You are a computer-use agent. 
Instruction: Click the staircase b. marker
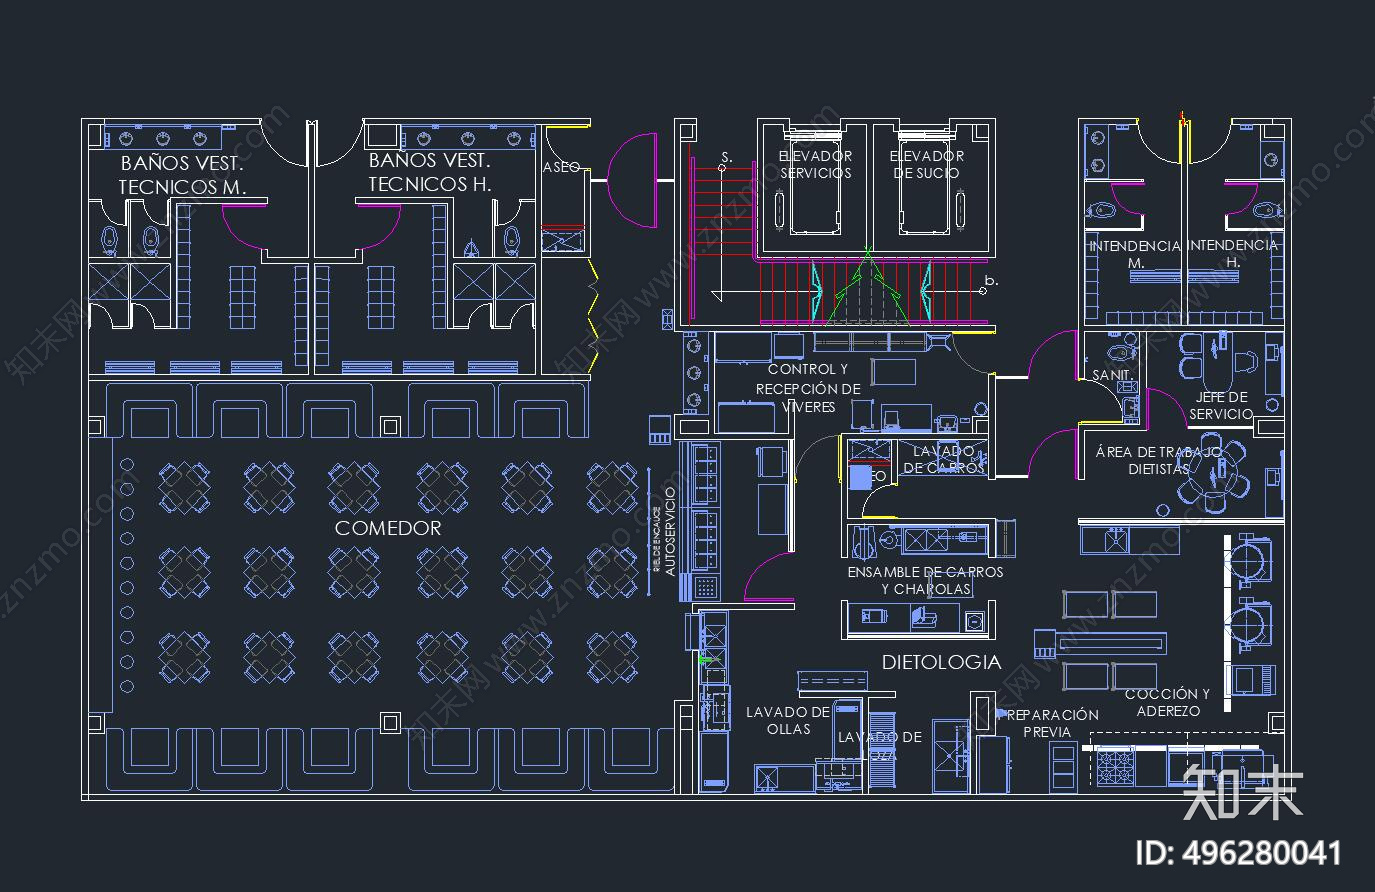(x=990, y=281)
